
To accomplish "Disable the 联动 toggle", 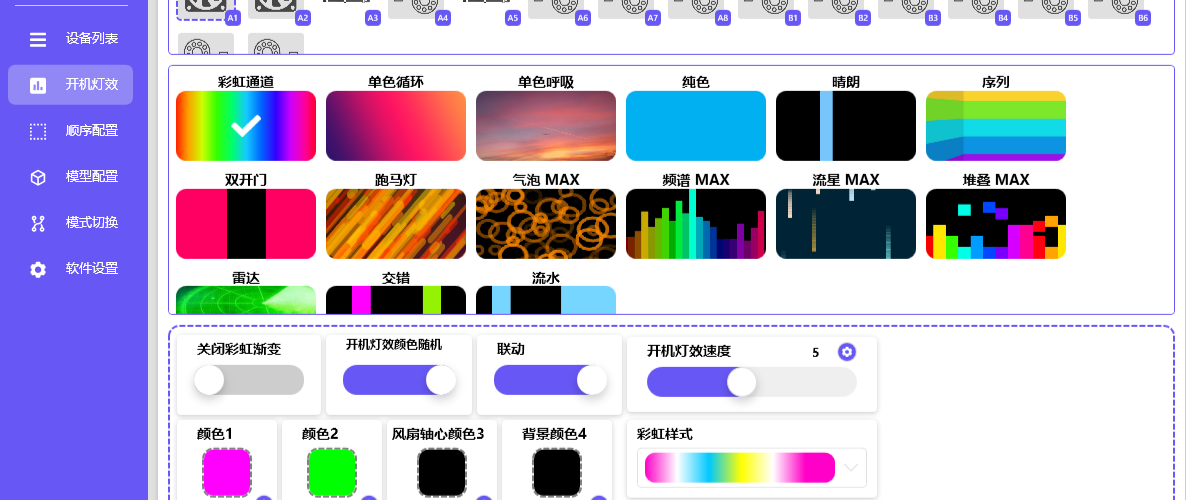I will (x=550, y=380).
